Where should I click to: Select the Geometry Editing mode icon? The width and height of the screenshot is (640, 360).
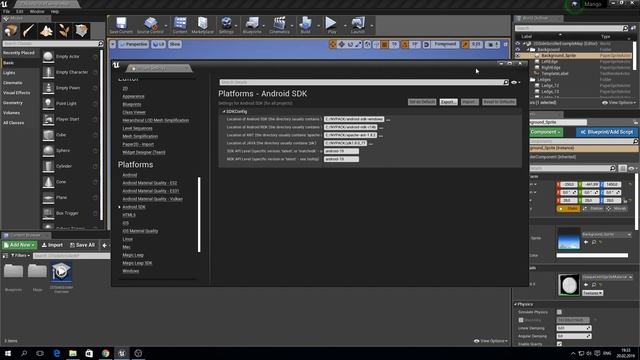click(x=82, y=31)
